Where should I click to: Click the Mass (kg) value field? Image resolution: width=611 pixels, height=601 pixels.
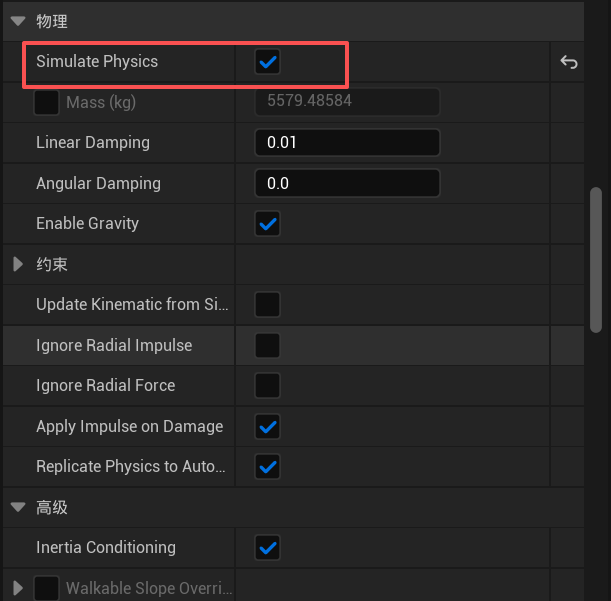(x=347, y=102)
